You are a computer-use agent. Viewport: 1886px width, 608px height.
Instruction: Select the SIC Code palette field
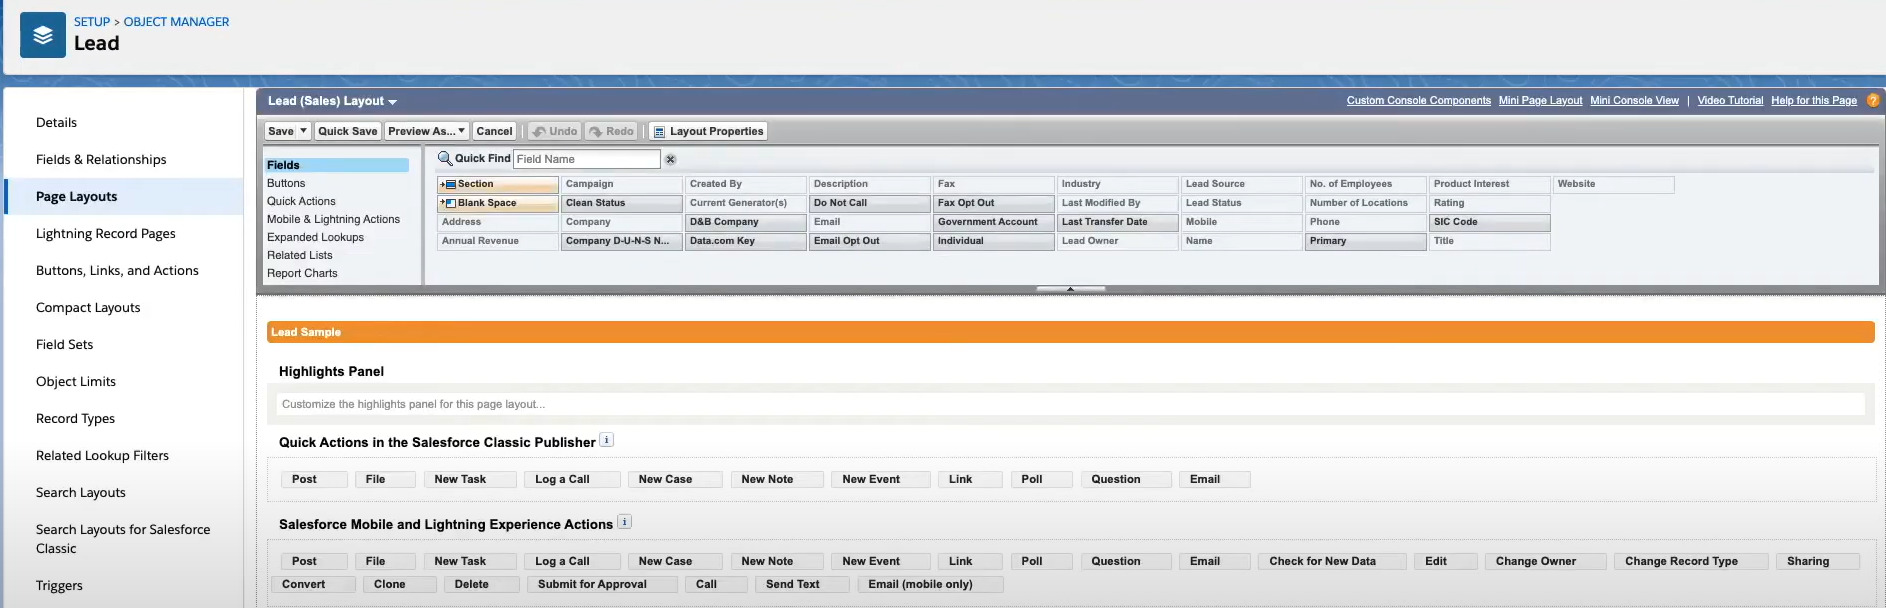[1490, 222]
